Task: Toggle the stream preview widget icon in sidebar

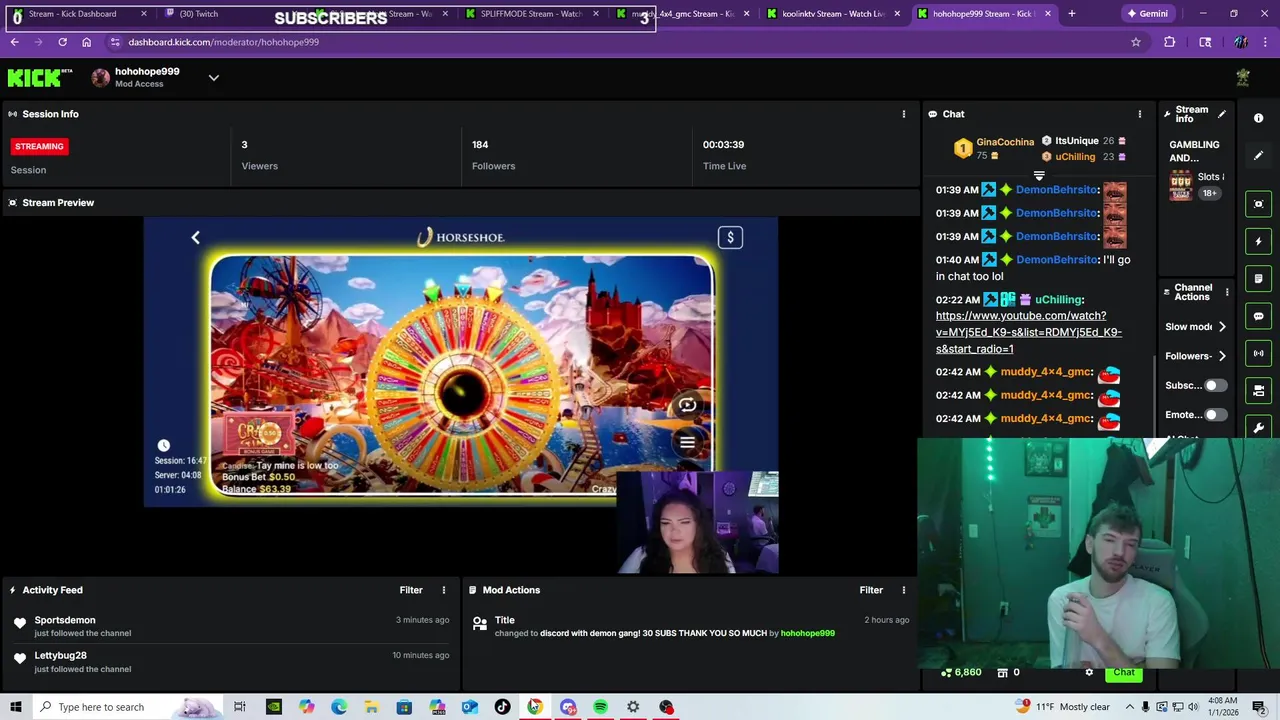Action: point(1259,204)
